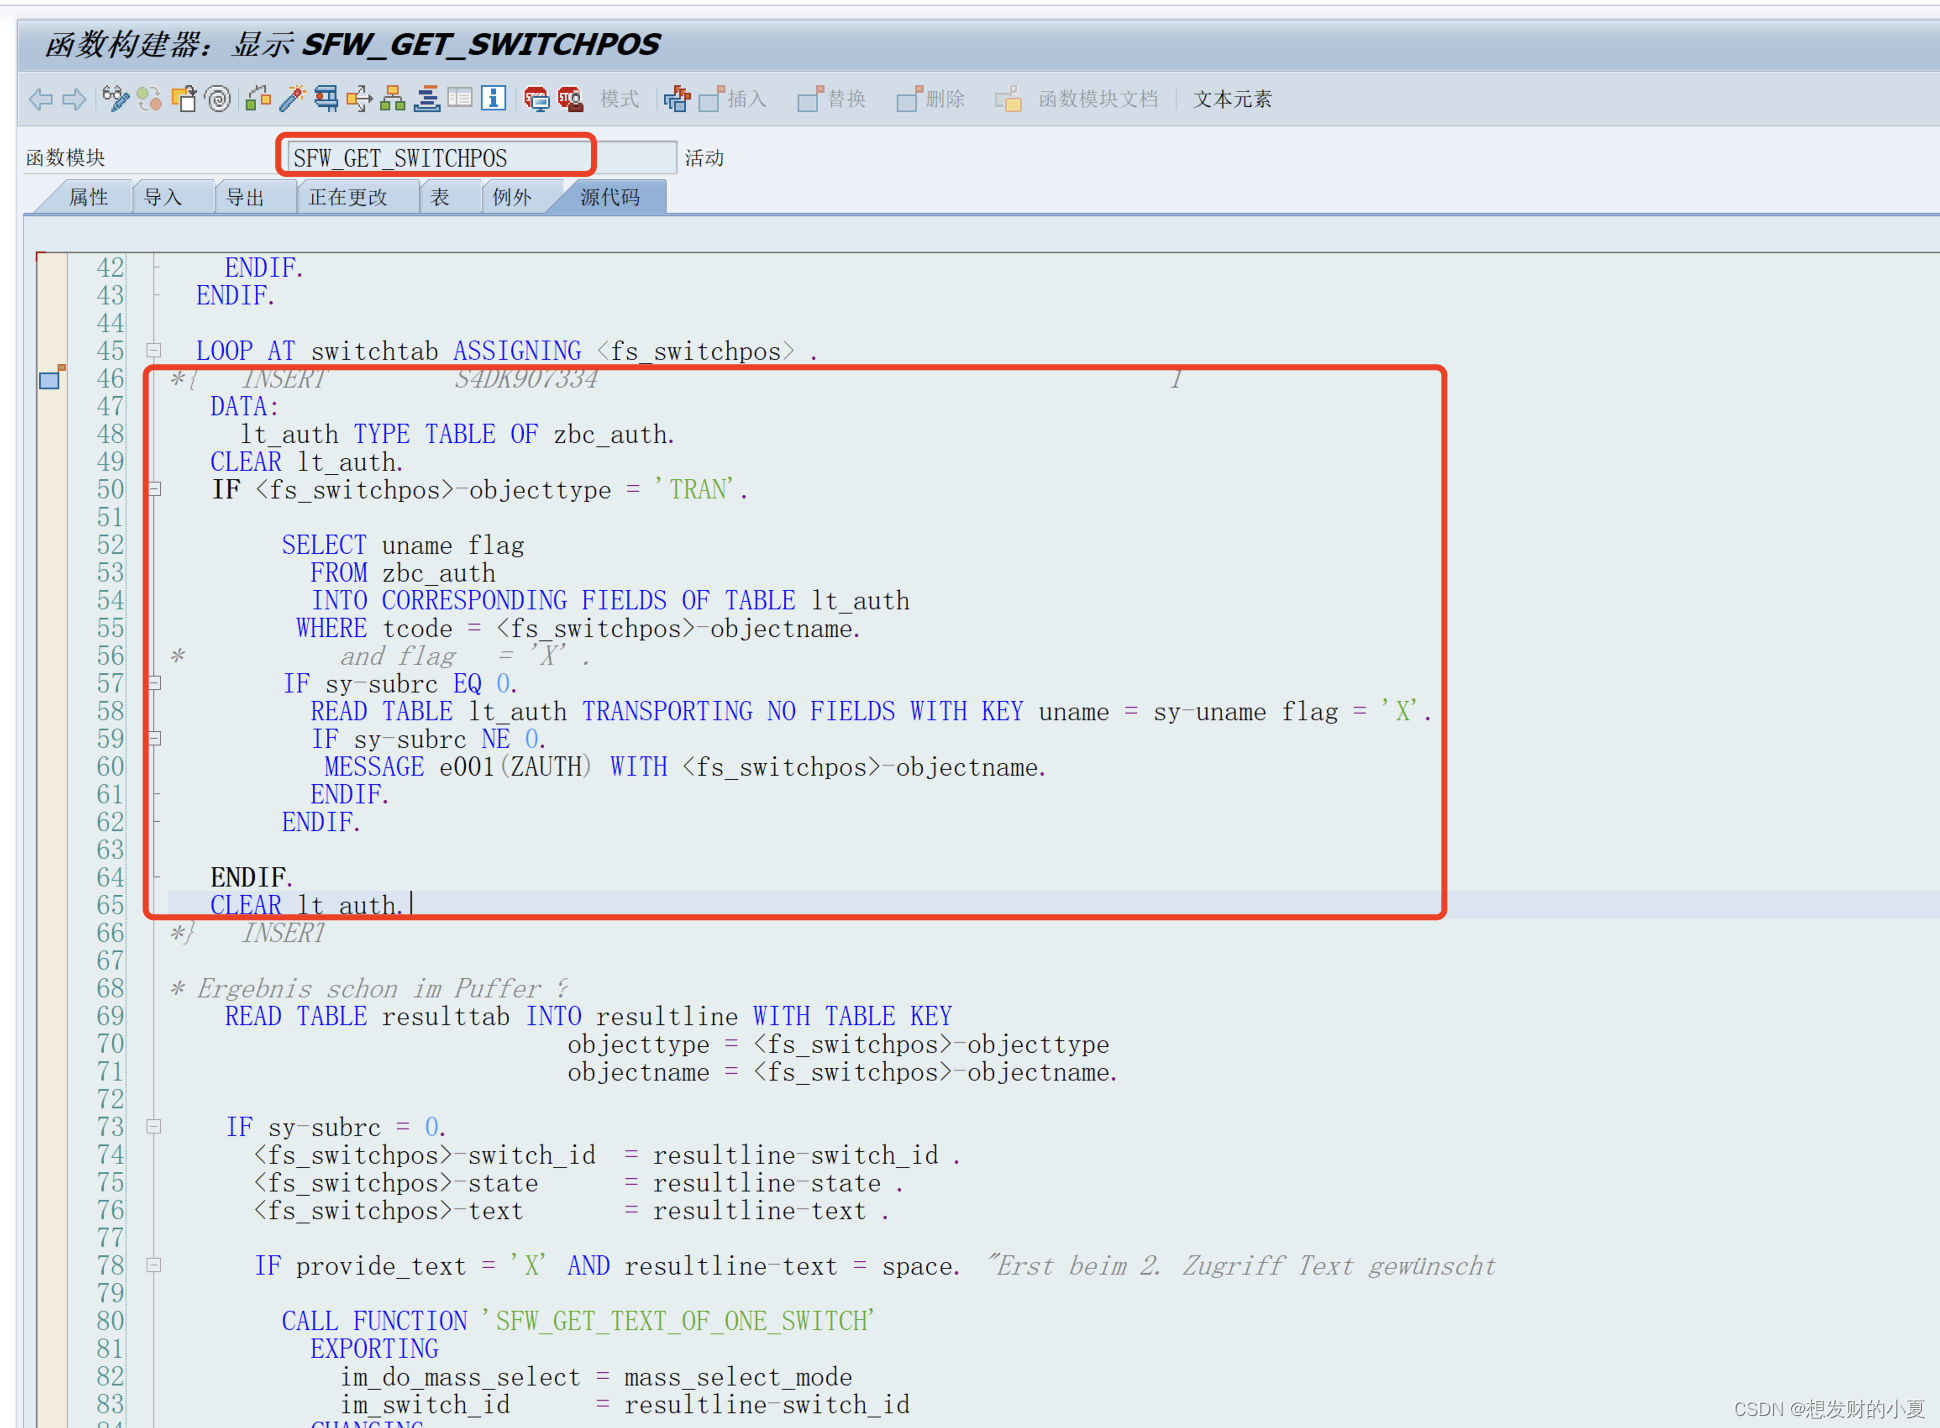Screen dimensions: 1940x1428
Task: Collapse the IF provide_text block at line 78
Action: coord(154,1265)
